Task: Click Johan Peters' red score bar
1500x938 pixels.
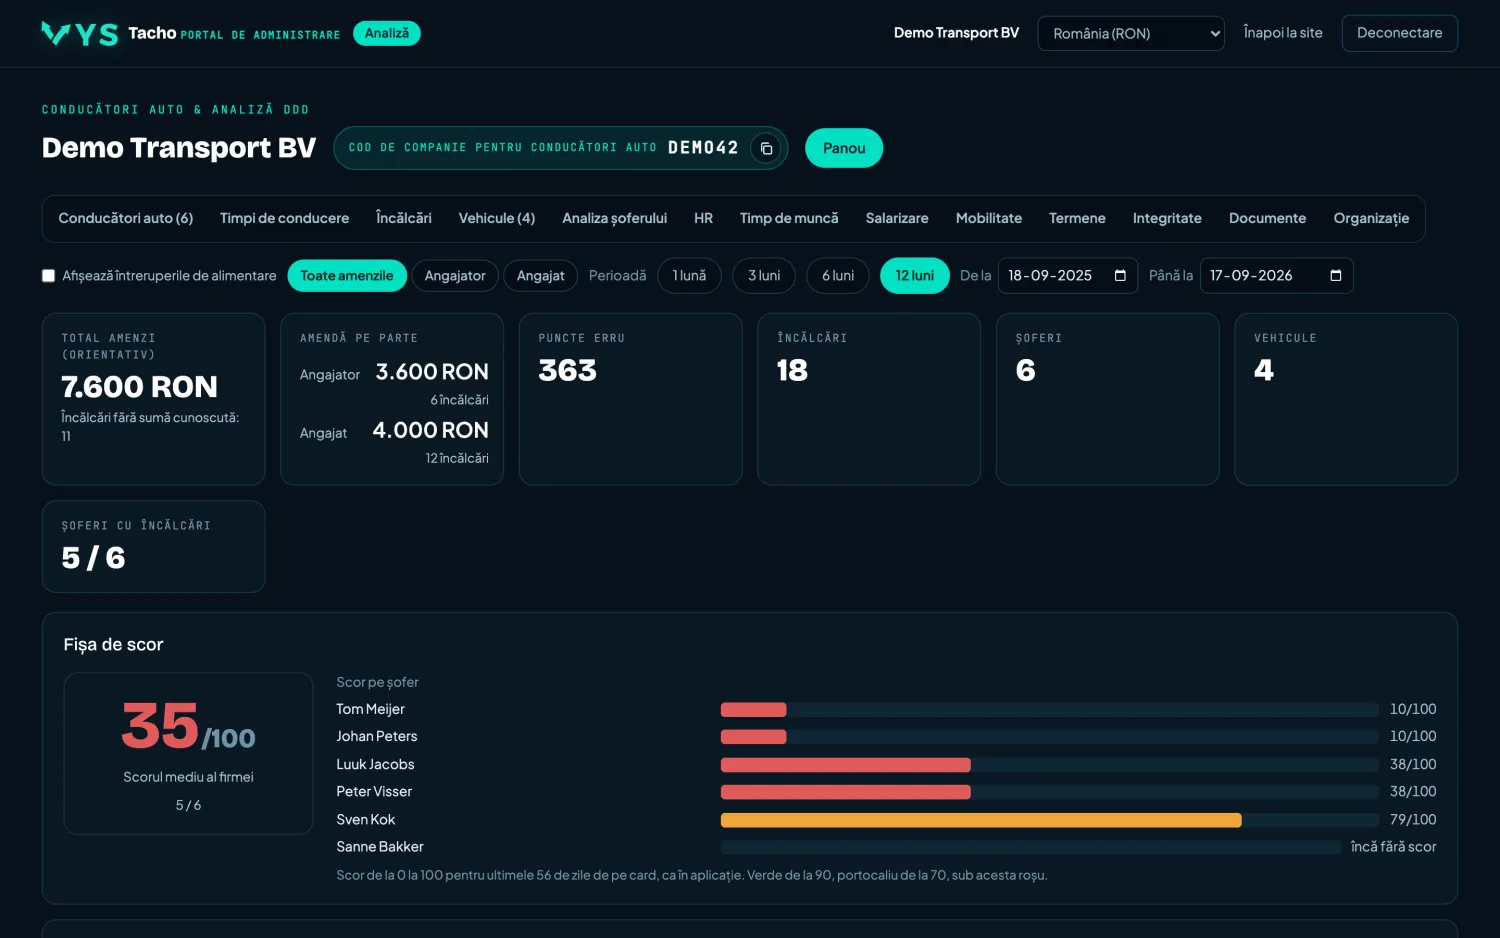Action: 754,737
